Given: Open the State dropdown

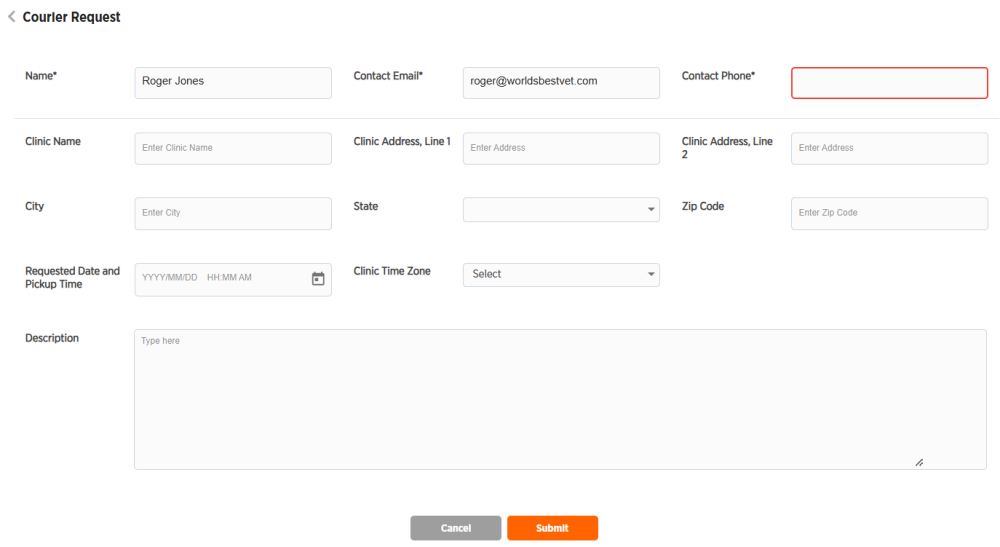Looking at the screenshot, I should click(561, 209).
